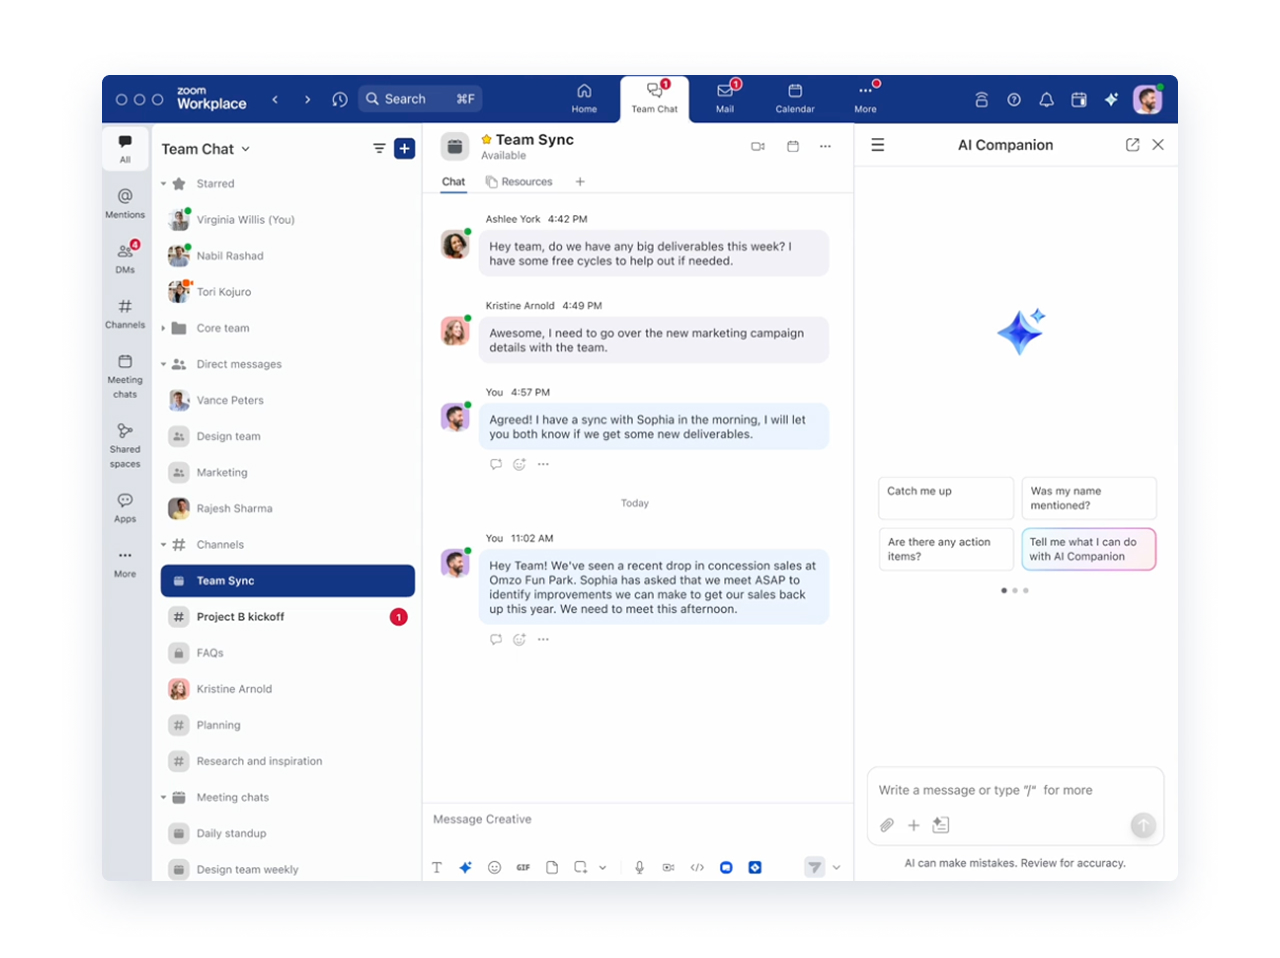Open the Mail tab
The width and height of the screenshot is (1280, 958).
click(x=725, y=98)
